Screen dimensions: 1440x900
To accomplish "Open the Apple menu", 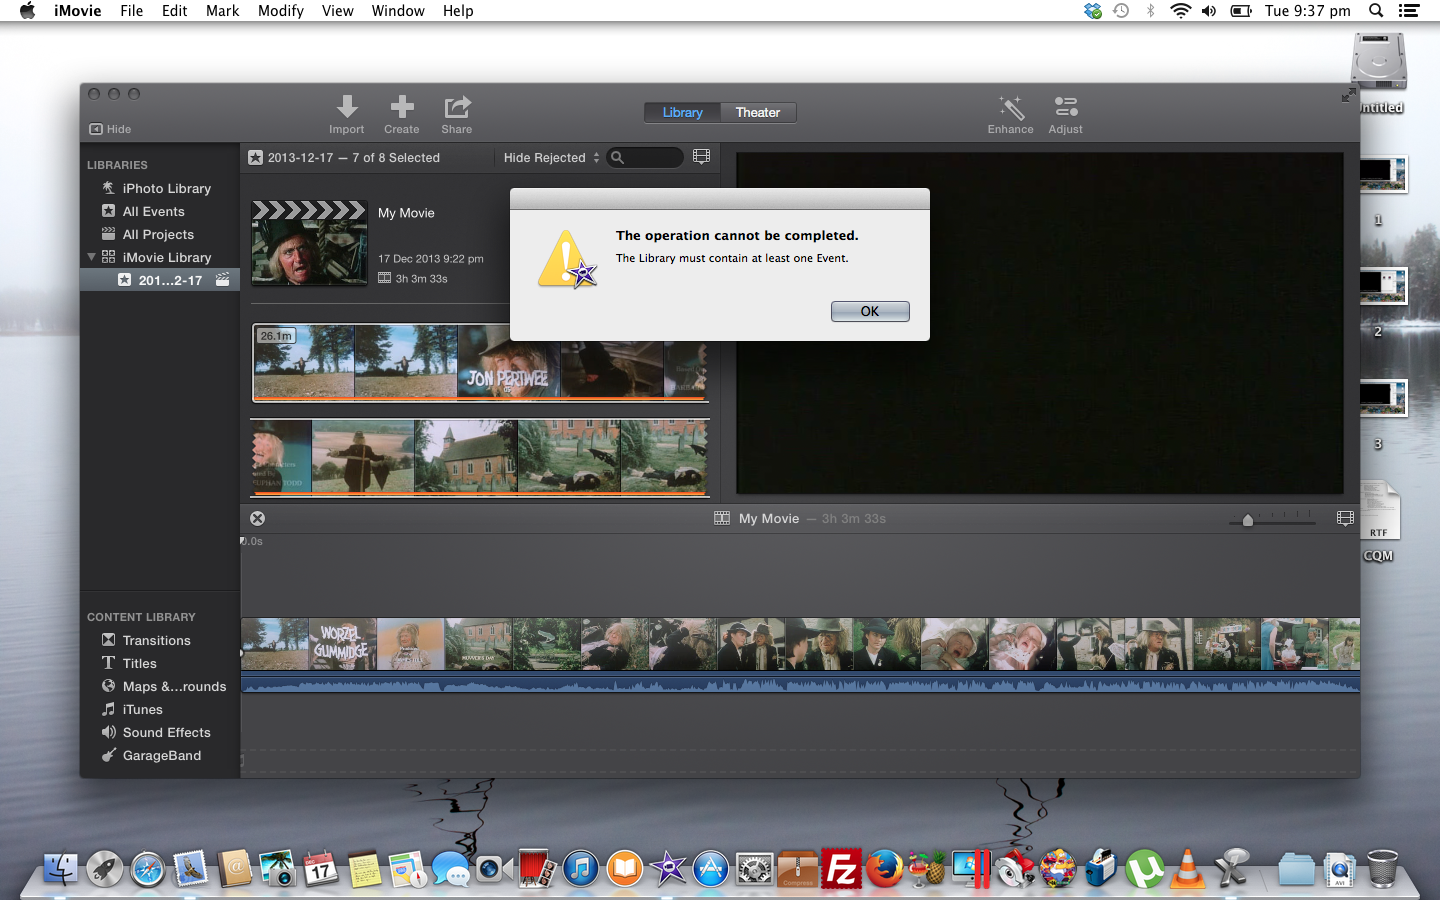I will [x=28, y=11].
